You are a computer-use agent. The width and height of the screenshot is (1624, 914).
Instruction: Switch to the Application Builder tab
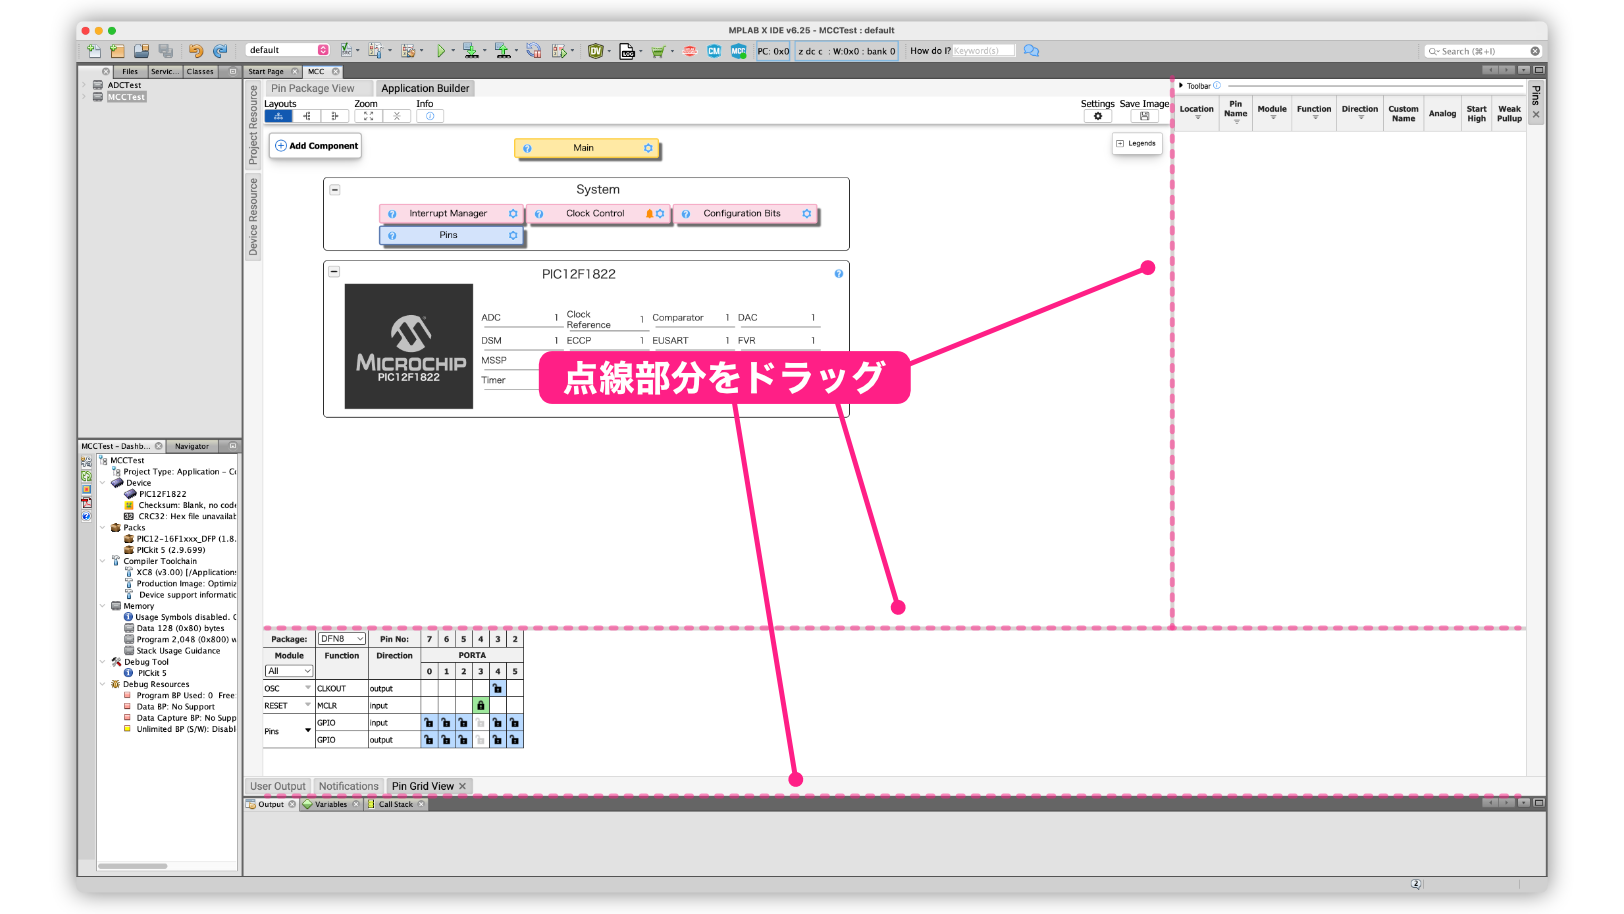pos(425,89)
